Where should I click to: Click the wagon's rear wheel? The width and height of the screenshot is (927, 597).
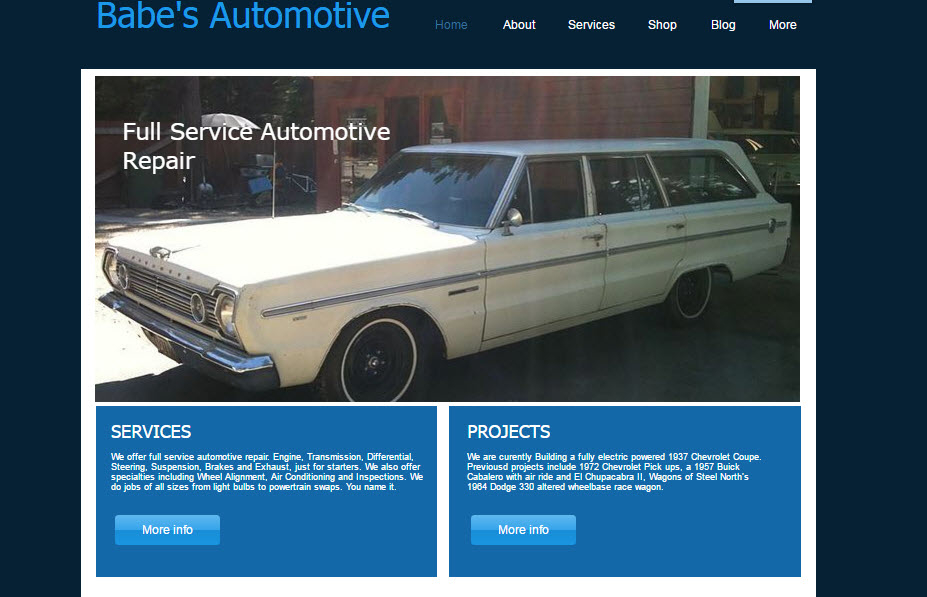point(689,294)
